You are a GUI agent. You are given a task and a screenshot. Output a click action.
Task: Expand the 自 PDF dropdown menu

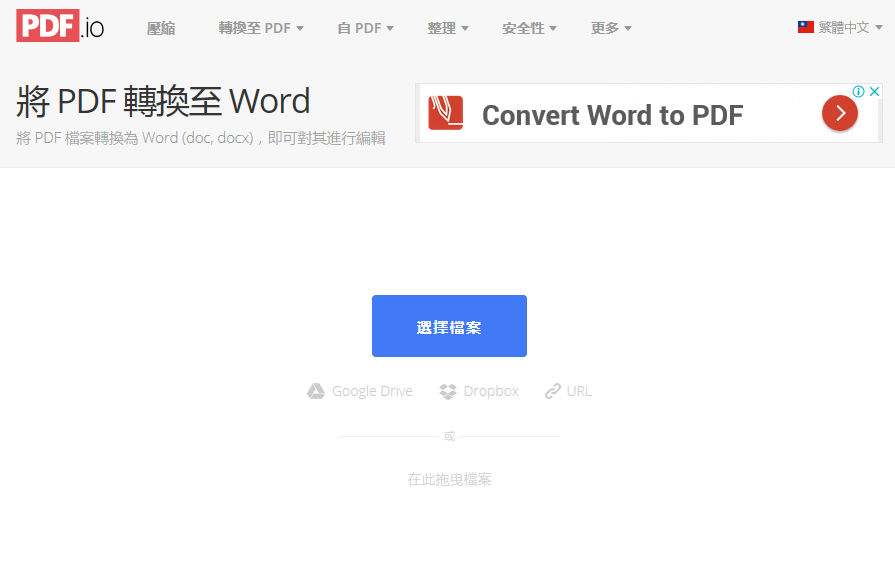click(x=365, y=28)
